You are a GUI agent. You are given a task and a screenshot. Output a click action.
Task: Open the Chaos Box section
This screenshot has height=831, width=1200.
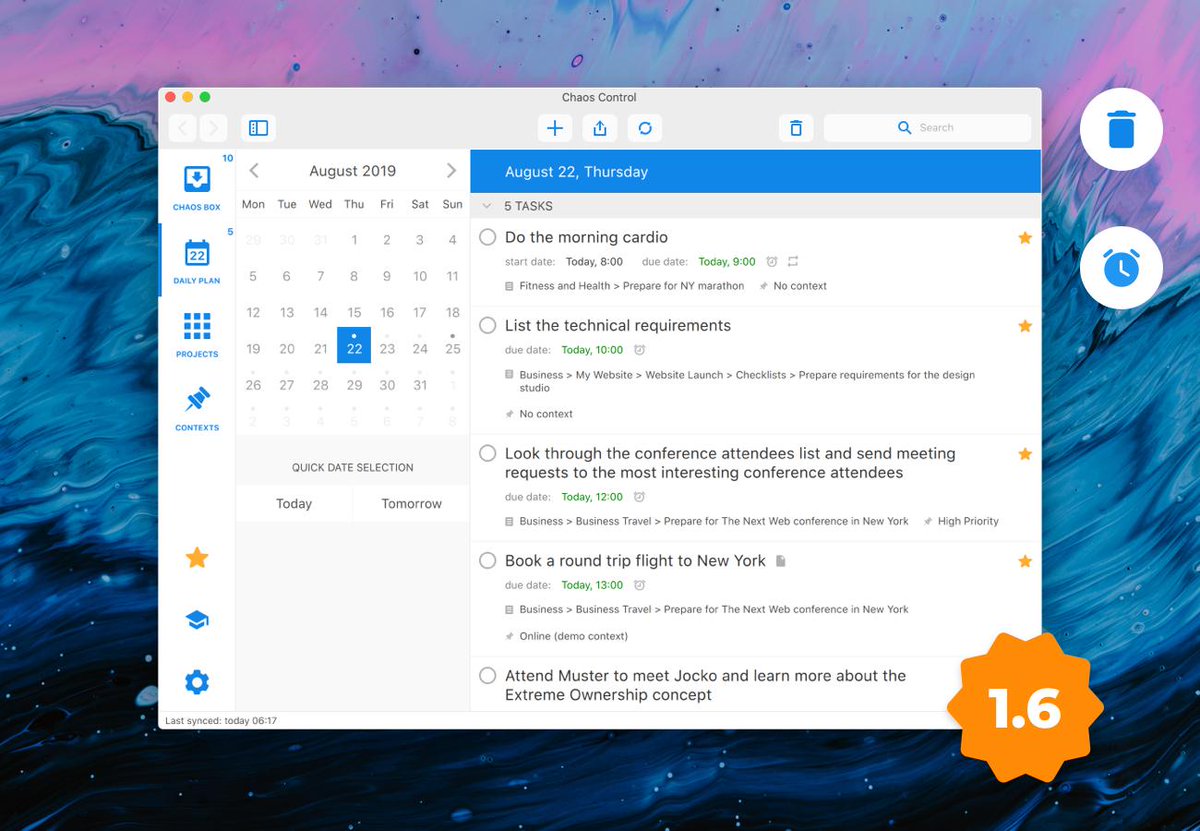click(x=197, y=187)
